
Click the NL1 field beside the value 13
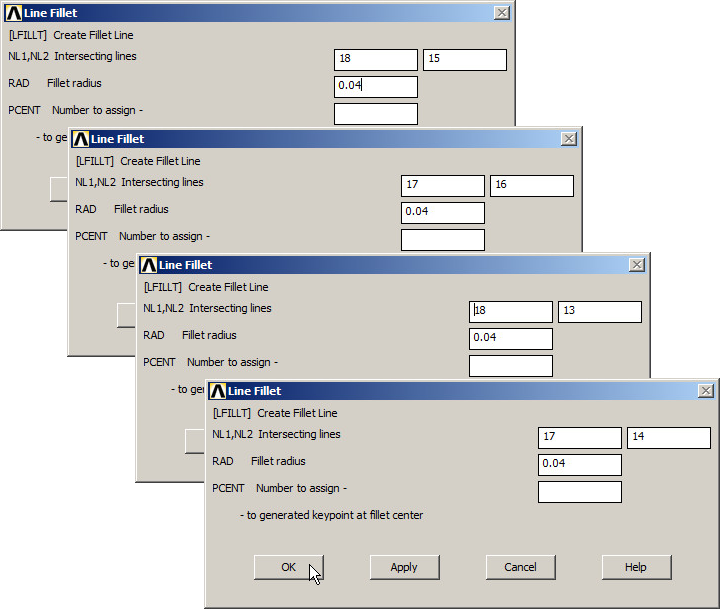tap(511, 312)
